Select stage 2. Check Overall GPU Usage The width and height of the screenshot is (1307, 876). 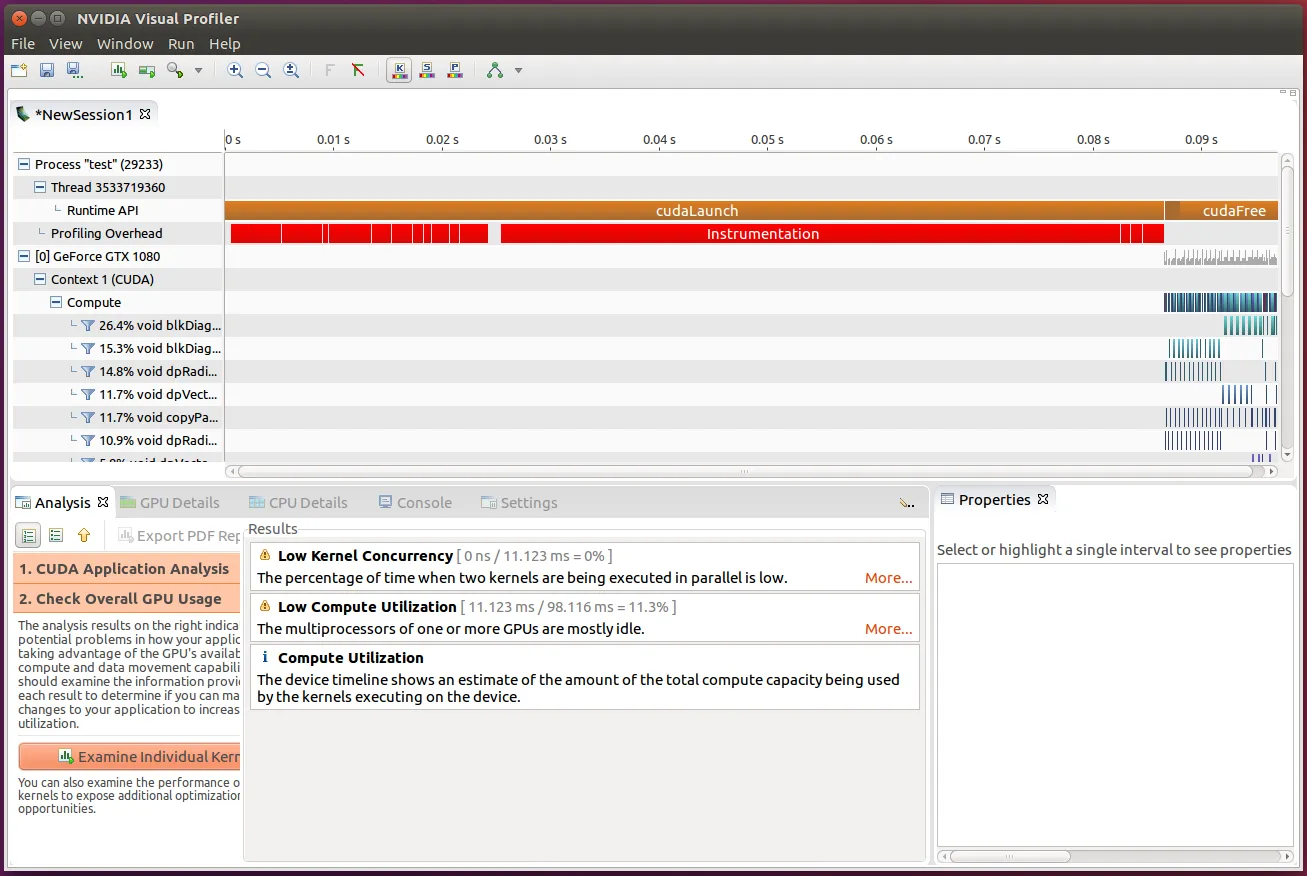point(126,598)
